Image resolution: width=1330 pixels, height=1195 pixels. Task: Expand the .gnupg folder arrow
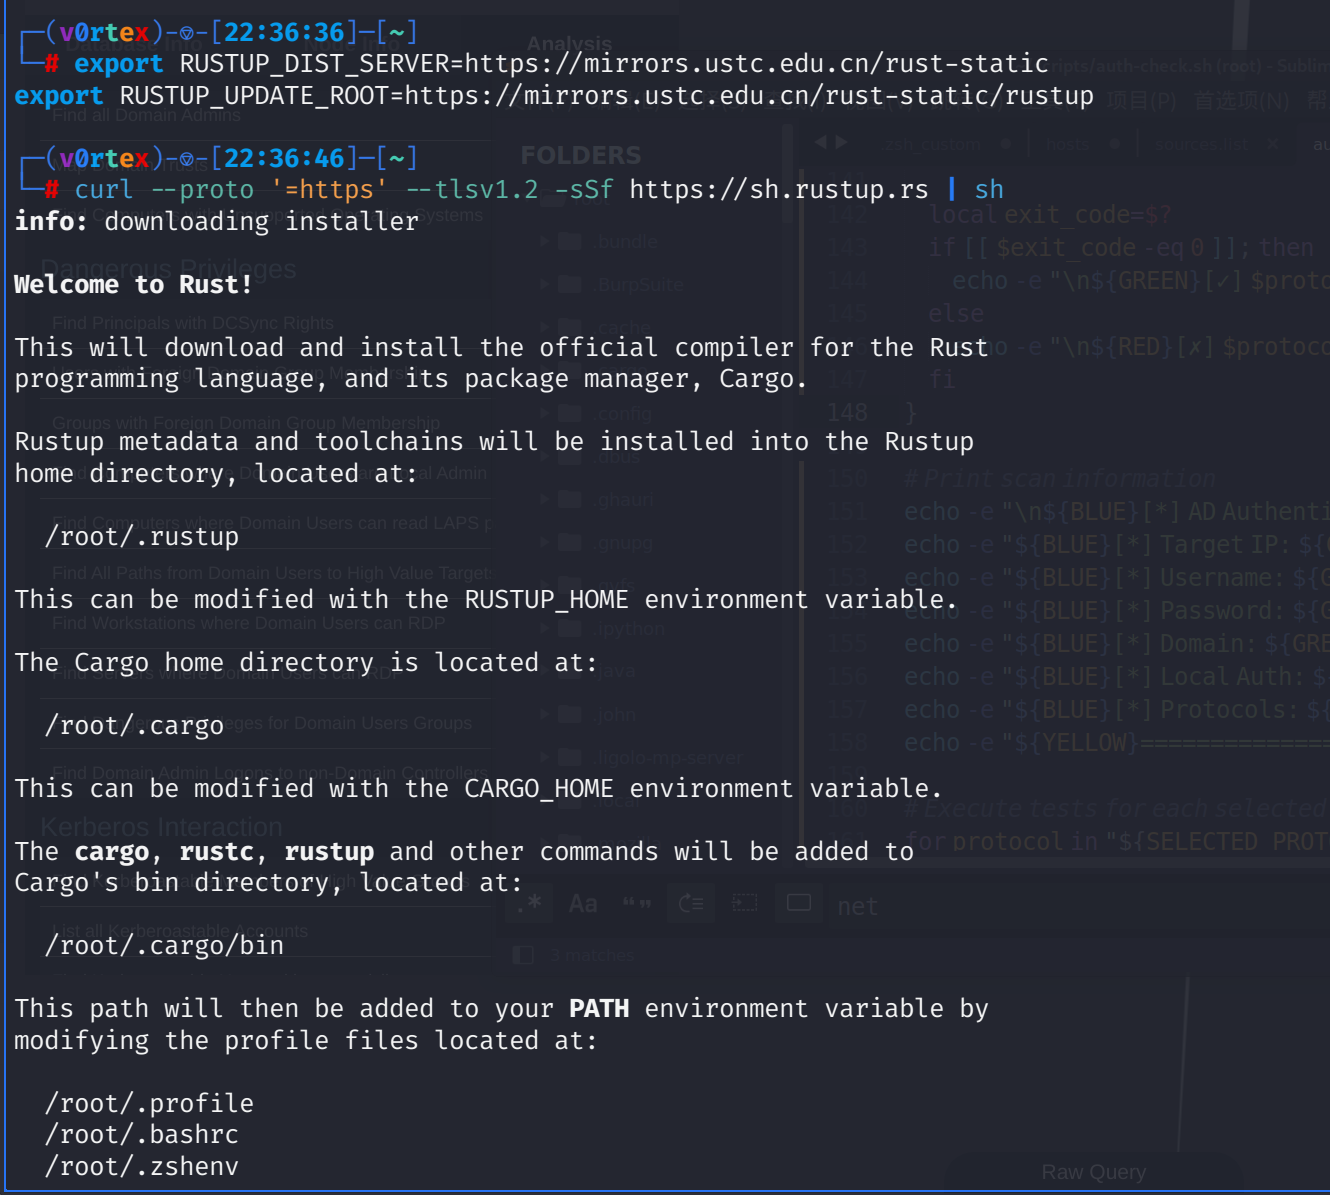click(544, 542)
